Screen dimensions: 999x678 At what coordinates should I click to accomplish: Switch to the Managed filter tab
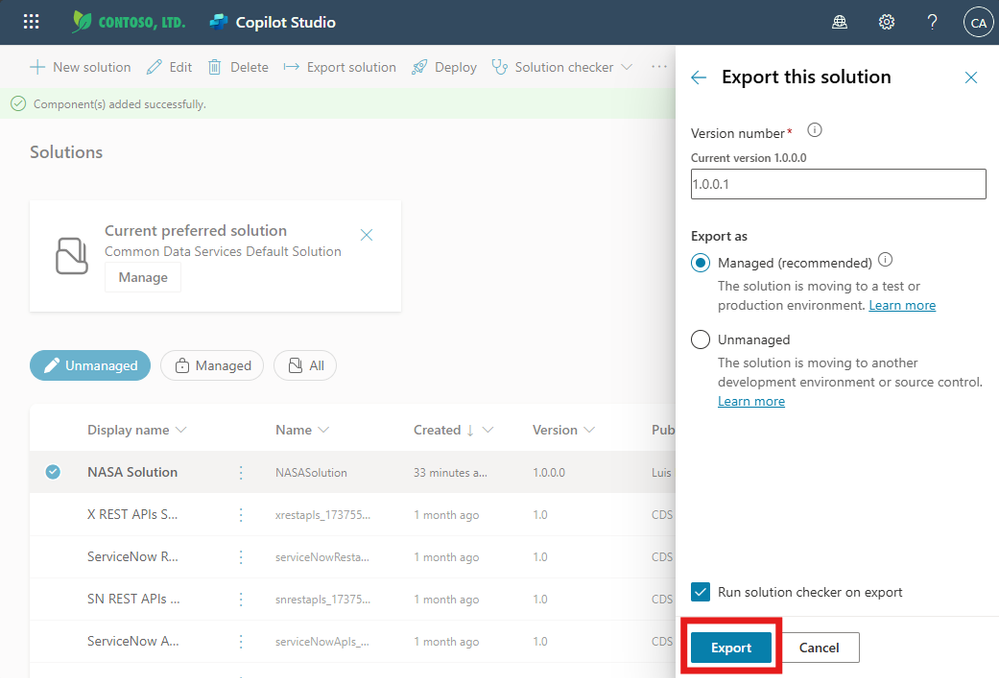(212, 366)
